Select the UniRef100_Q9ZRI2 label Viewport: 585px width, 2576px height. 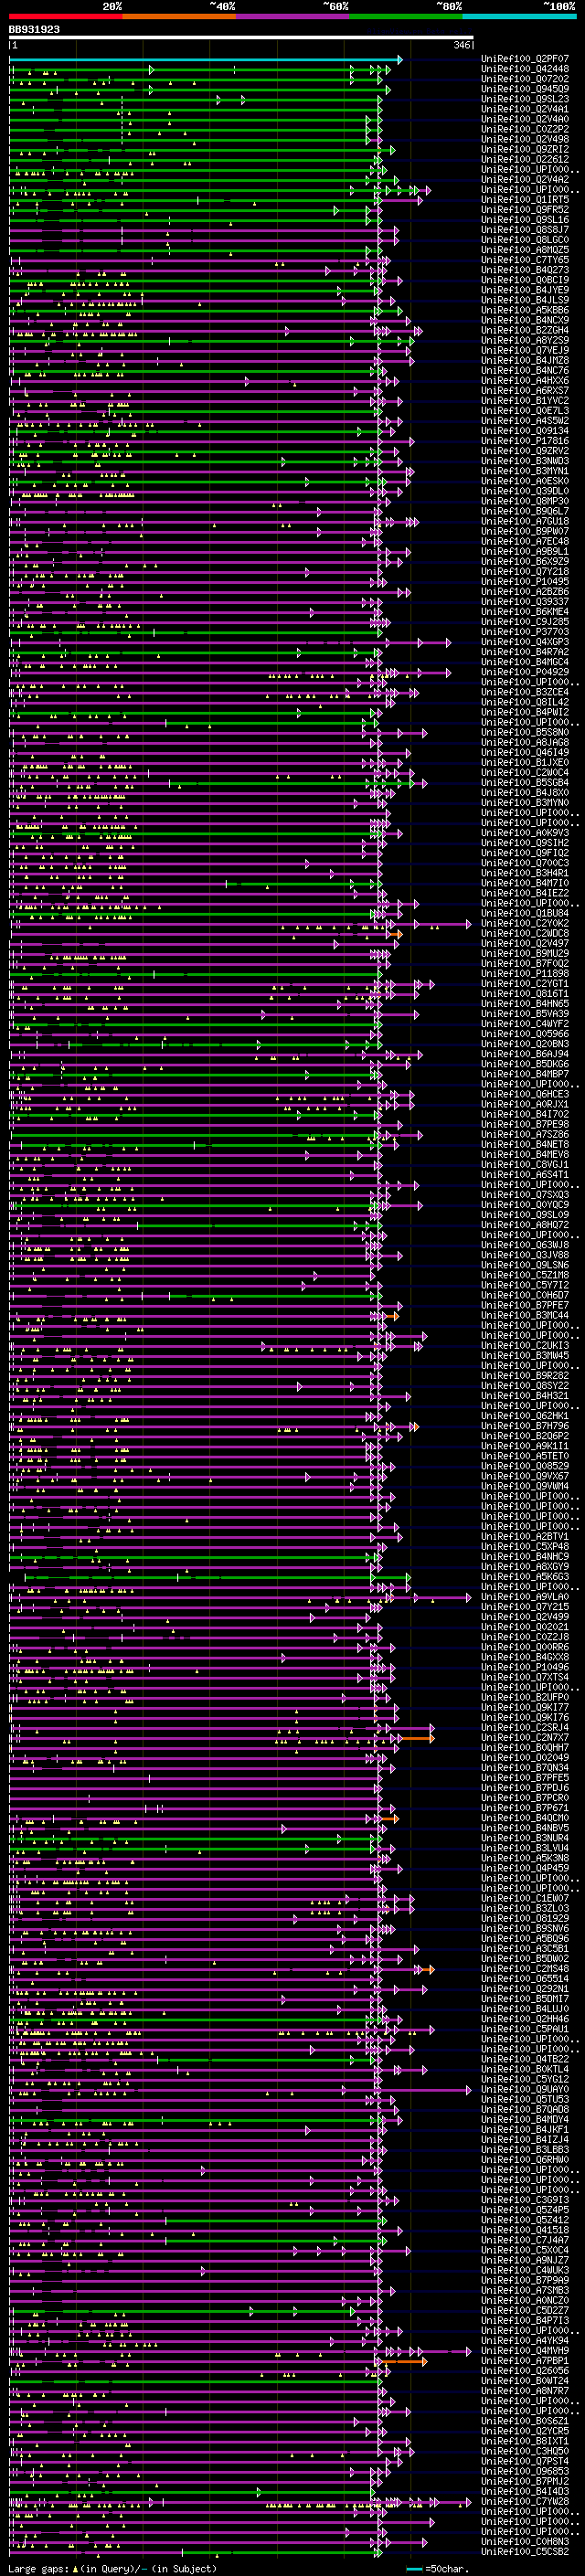click(525, 150)
